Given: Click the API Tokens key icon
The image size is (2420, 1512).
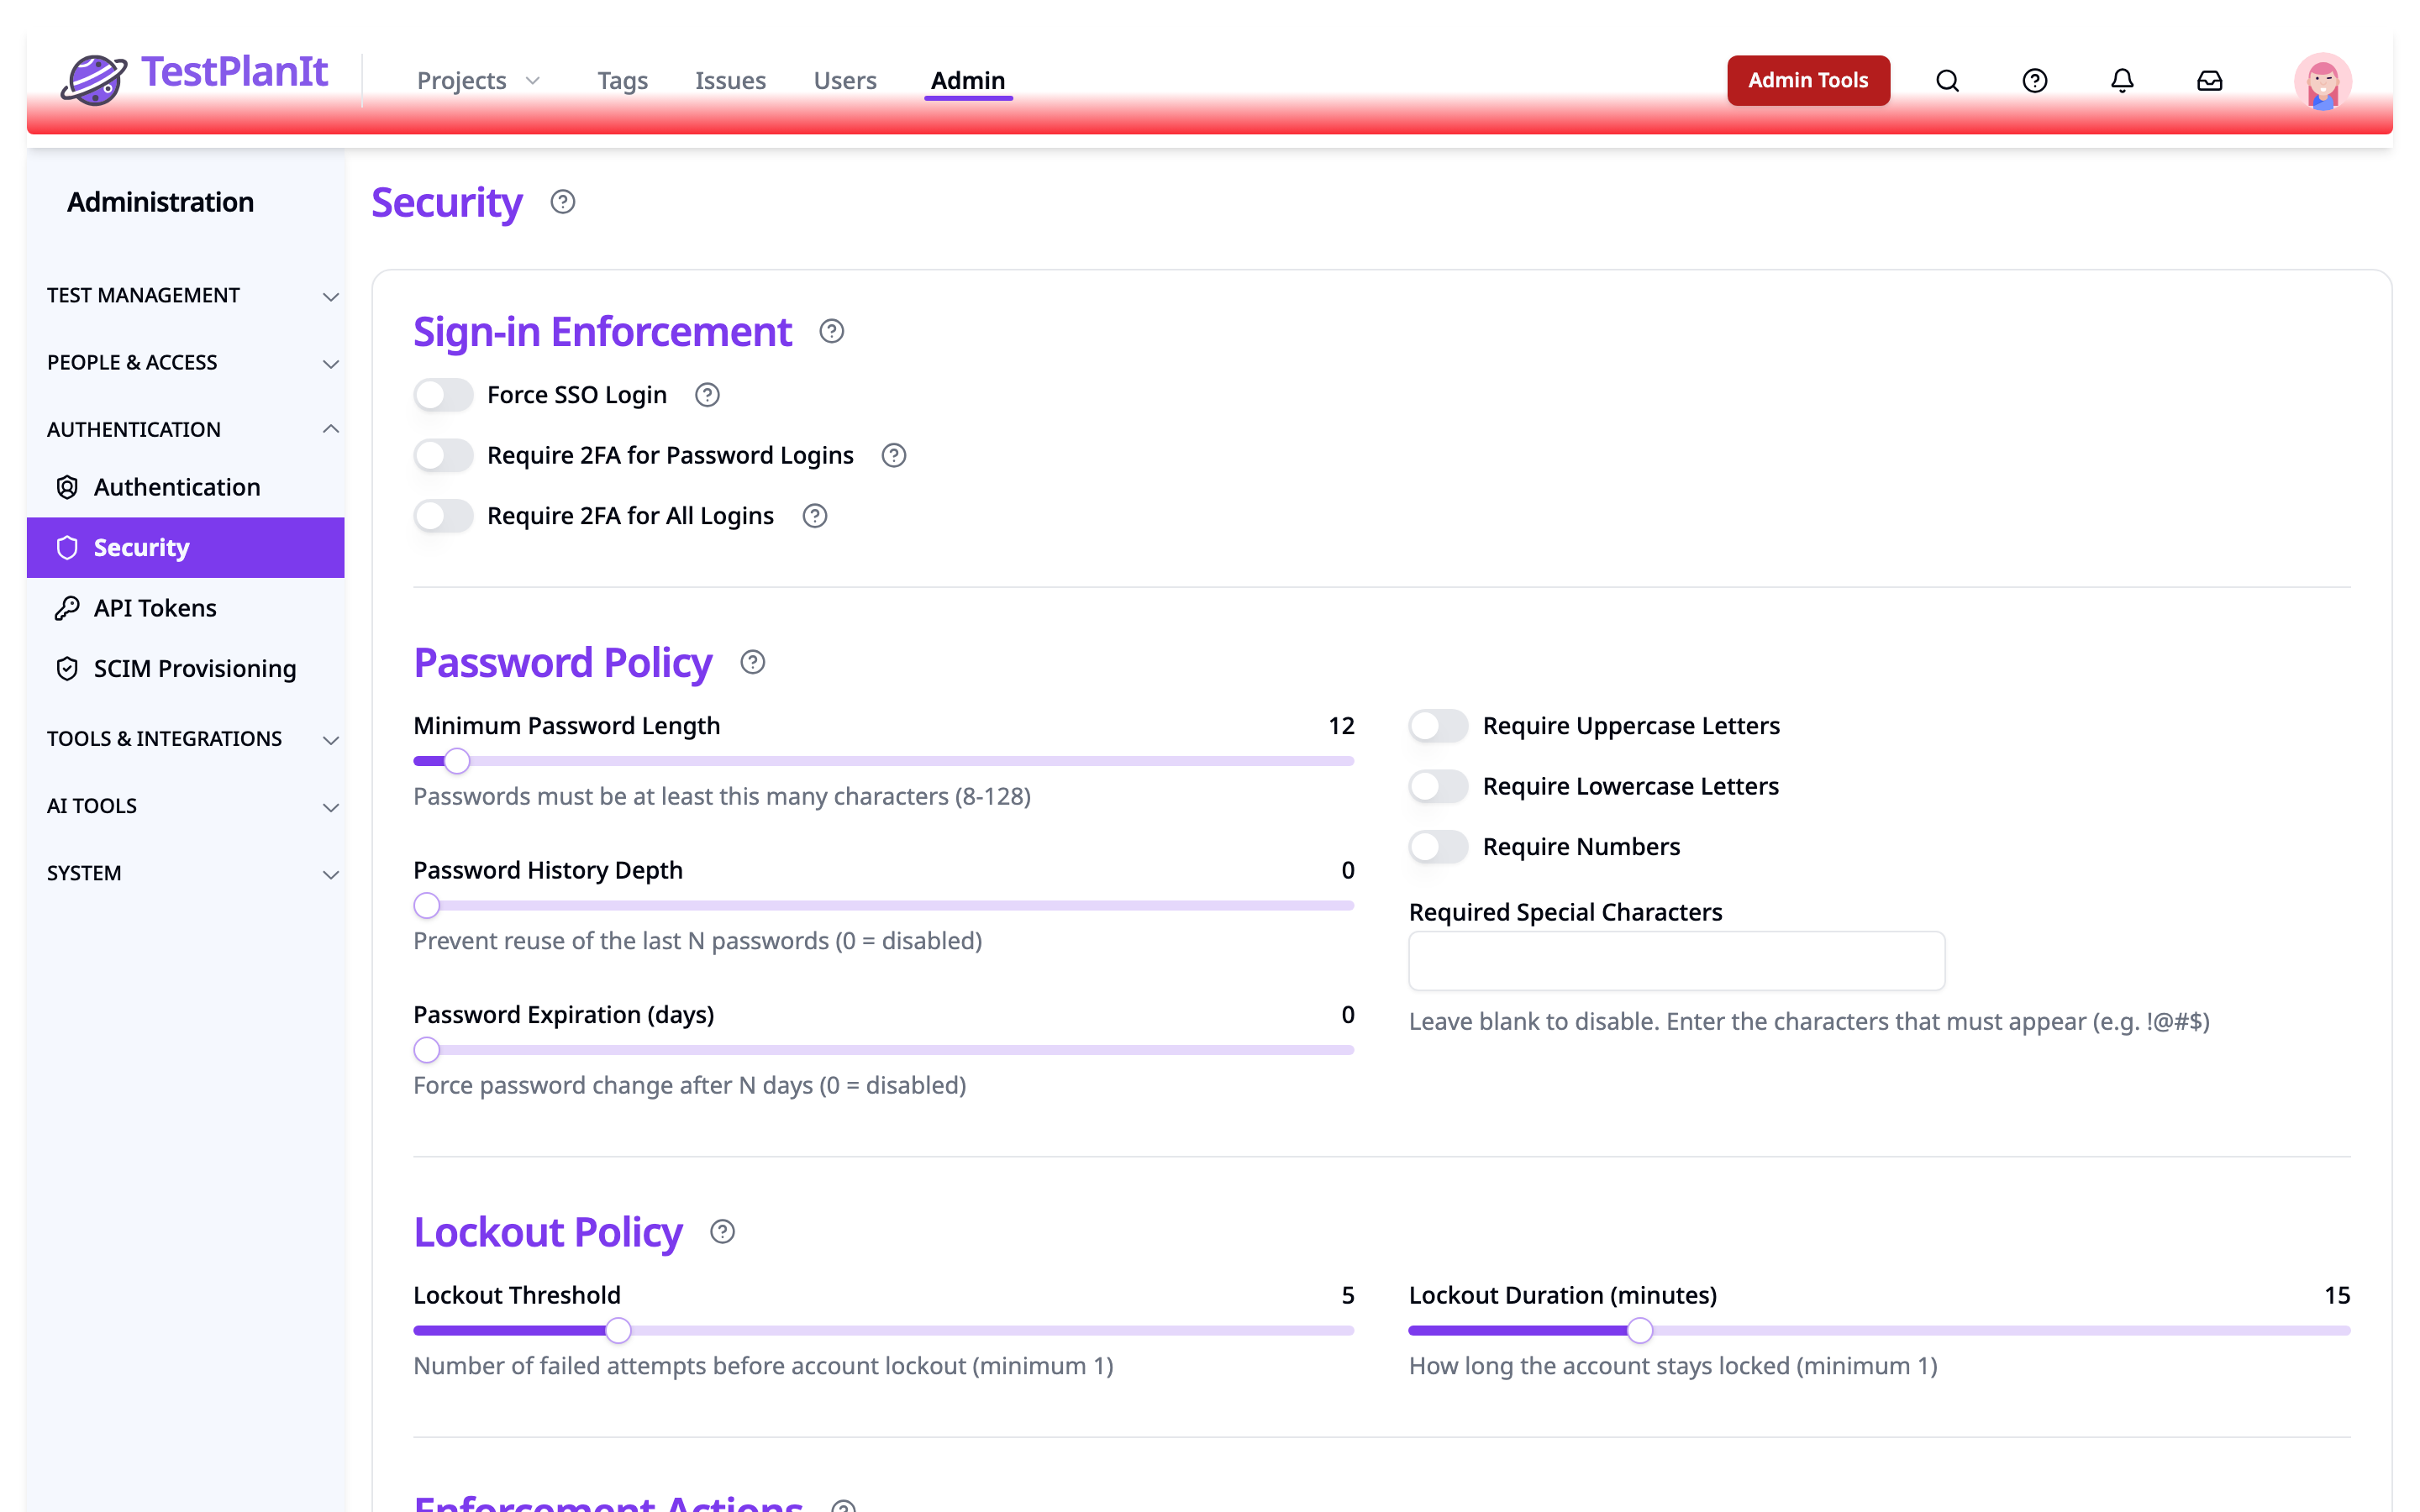Looking at the screenshot, I should 67,608.
